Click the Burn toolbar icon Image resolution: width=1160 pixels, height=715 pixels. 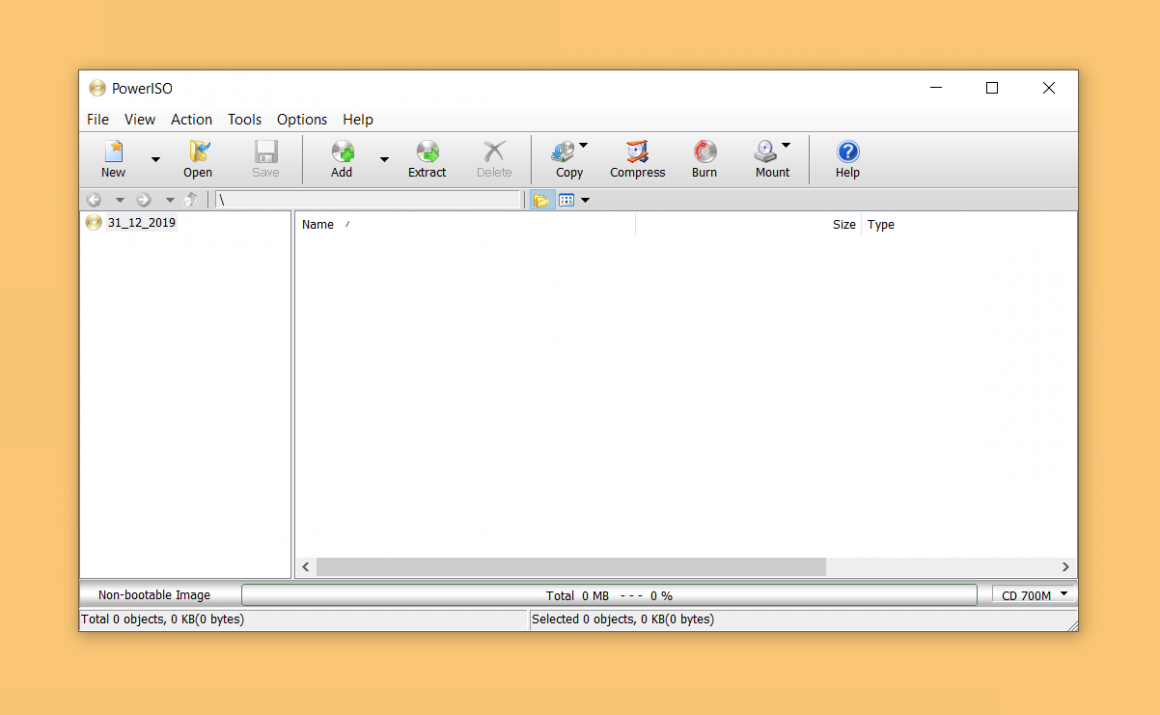pos(704,152)
